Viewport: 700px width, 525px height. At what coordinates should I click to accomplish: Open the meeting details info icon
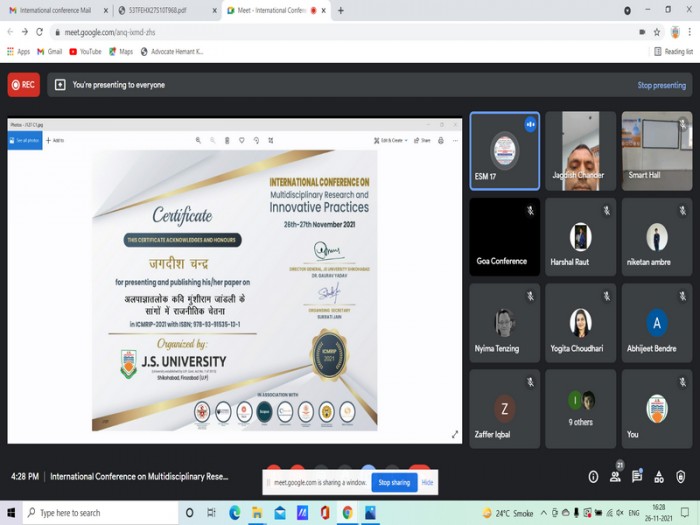[593, 477]
